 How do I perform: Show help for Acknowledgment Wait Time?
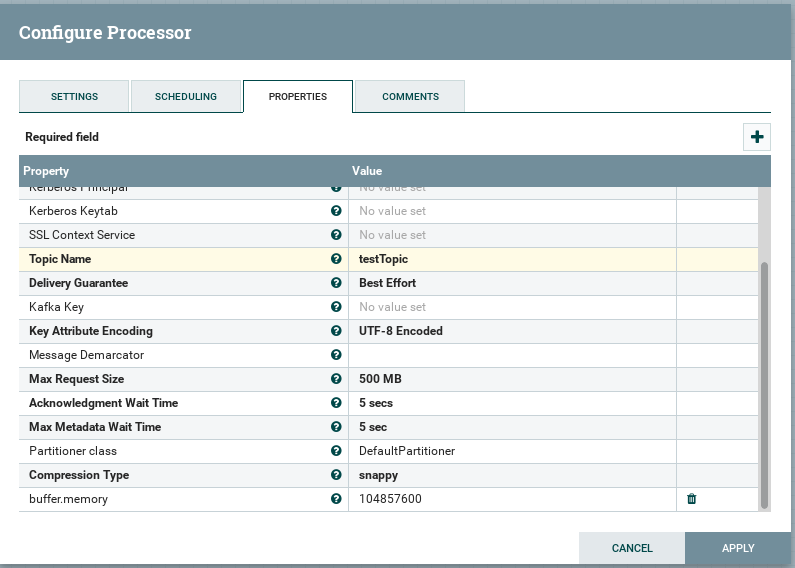tap(336, 403)
